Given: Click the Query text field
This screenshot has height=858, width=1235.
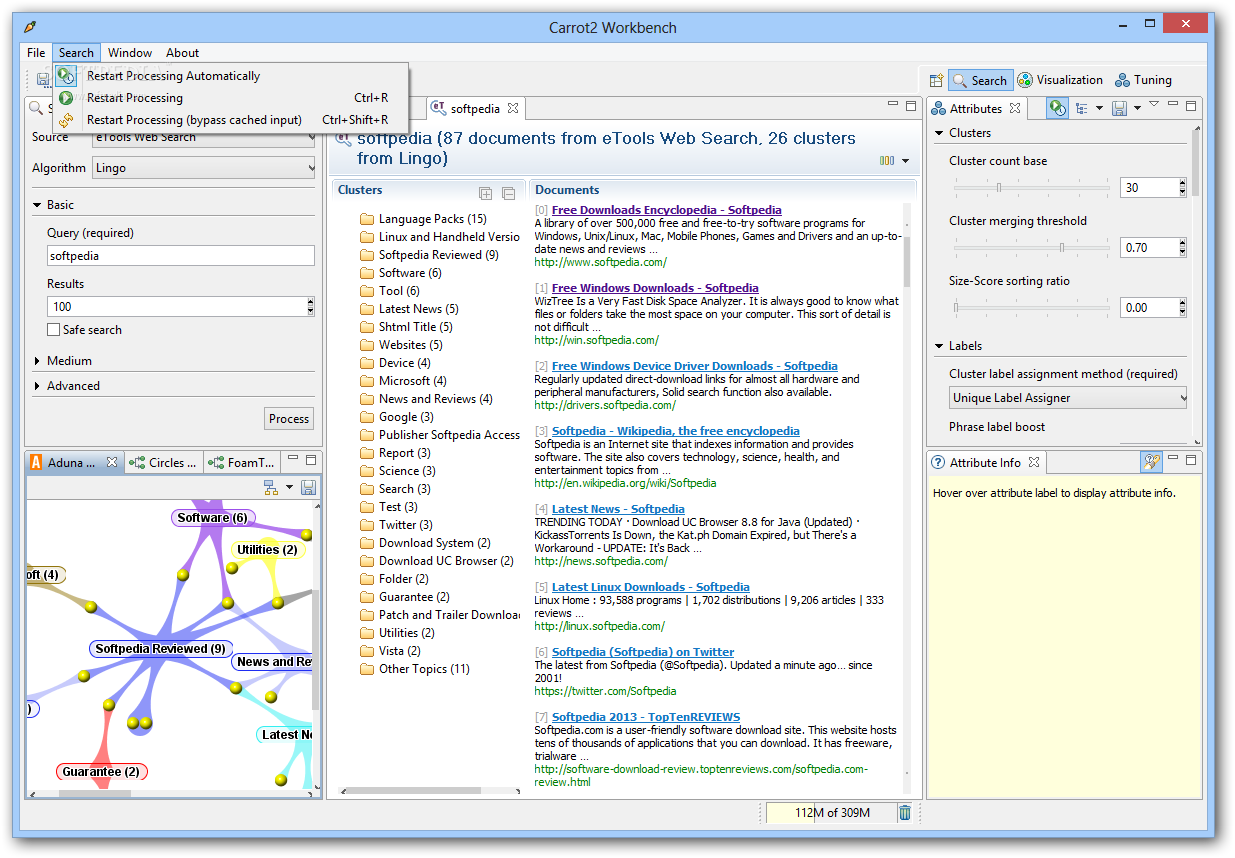Looking at the screenshot, I should click(181, 256).
